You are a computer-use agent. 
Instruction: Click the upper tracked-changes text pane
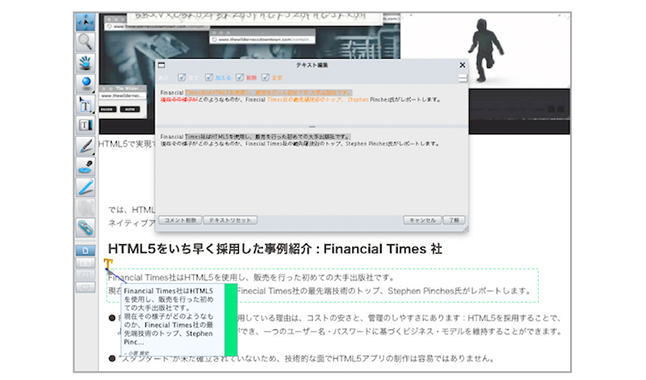tap(311, 105)
